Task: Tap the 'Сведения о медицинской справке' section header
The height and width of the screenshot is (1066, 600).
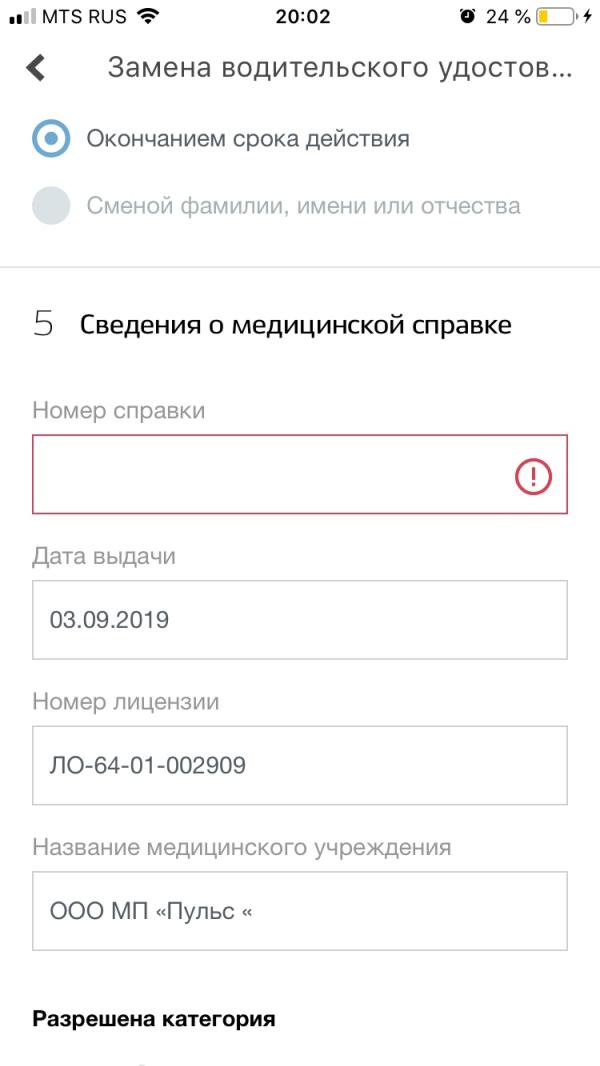Action: point(296,326)
